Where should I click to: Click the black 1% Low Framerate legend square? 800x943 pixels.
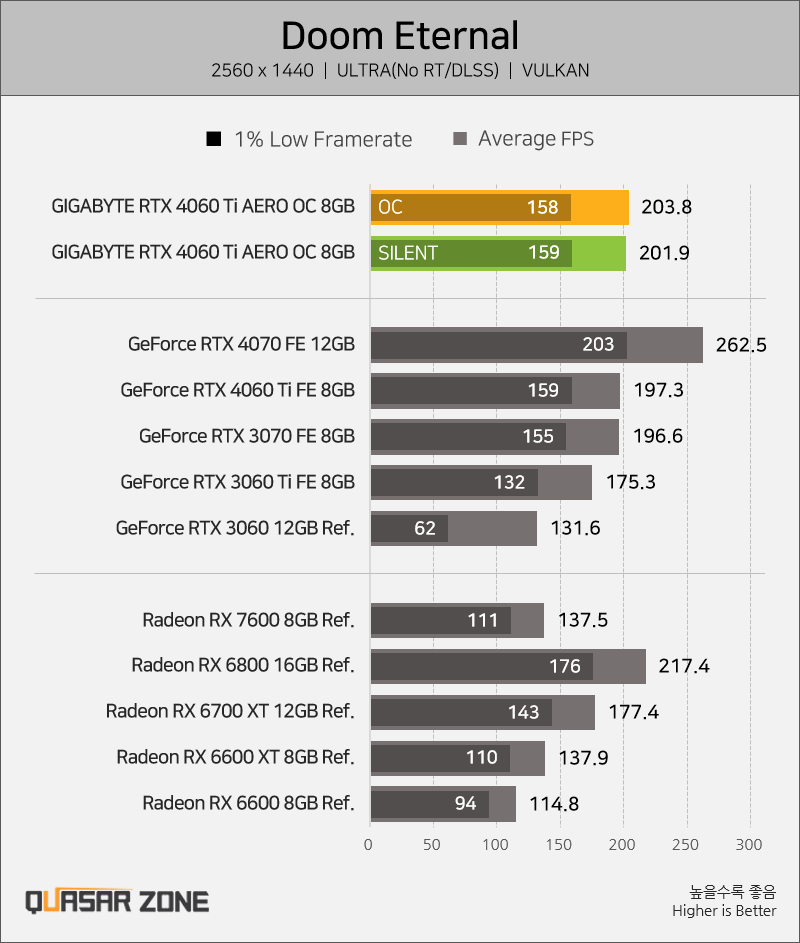coord(214,139)
